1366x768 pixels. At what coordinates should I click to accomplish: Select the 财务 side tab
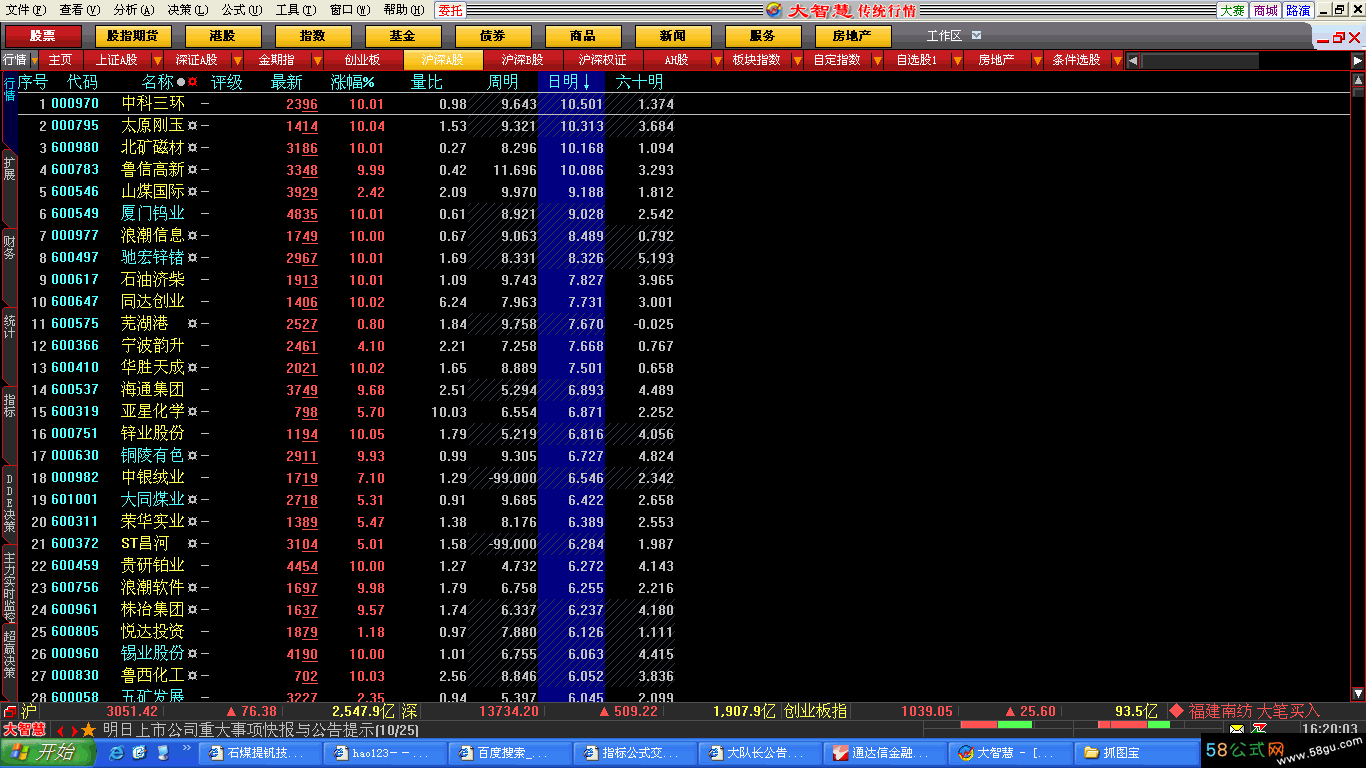click(x=9, y=246)
